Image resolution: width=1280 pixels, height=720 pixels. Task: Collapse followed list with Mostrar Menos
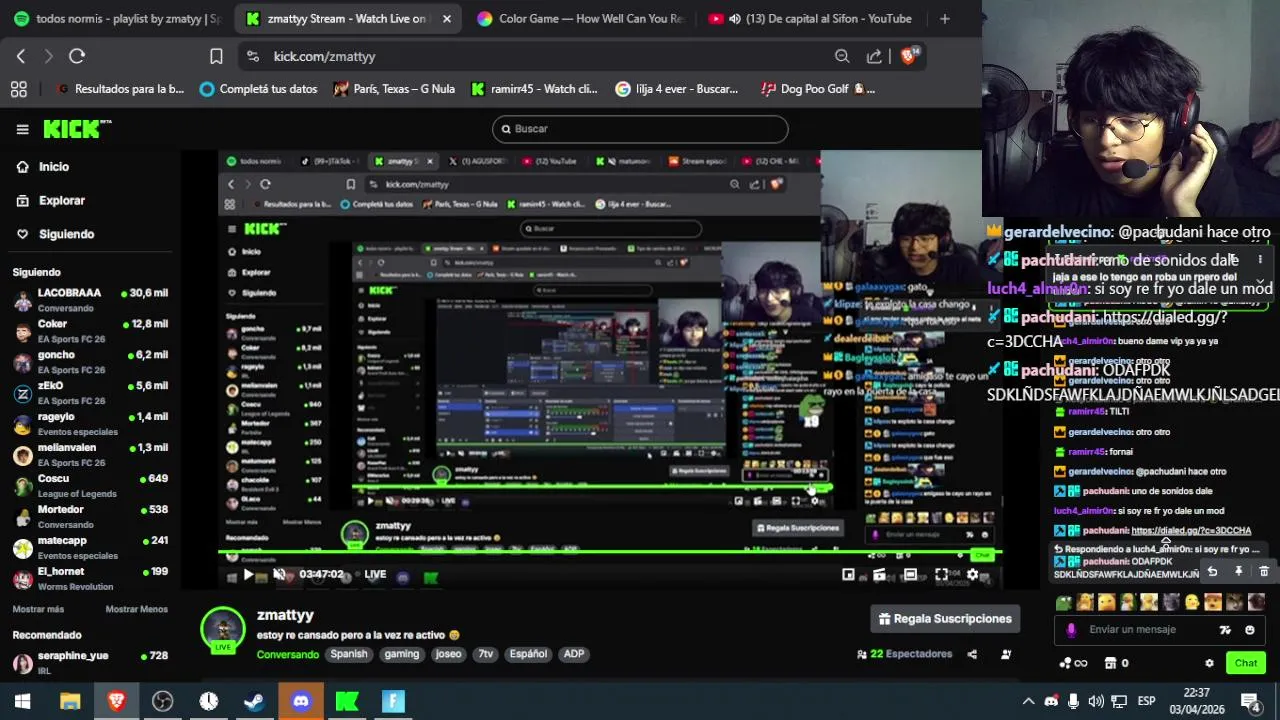click(x=137, y=609)
